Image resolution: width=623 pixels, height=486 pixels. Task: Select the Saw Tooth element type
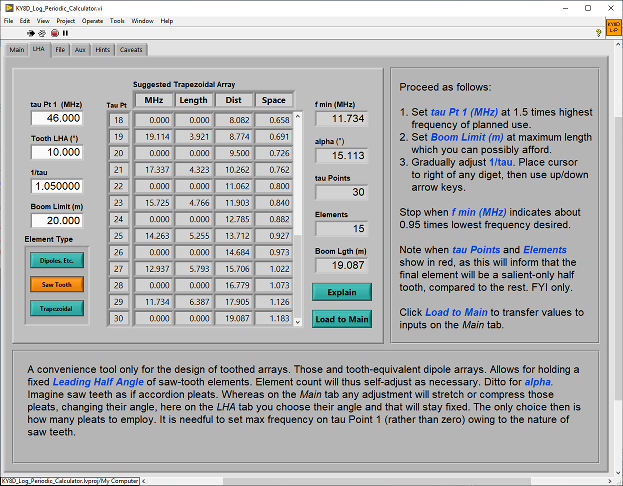(57, 284)
